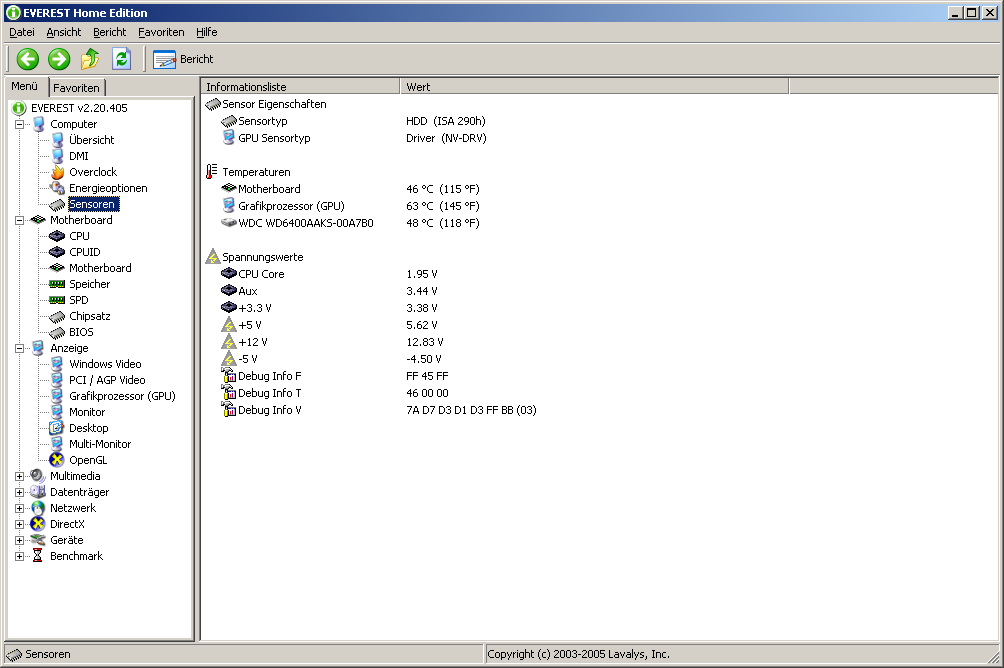Open the Bericht menu
Viewport: 1004px width, 668px height.
(x=109, y=32)
